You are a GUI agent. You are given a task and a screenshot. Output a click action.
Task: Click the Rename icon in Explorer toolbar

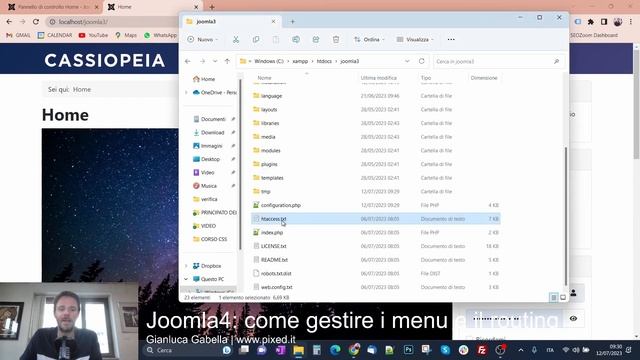[x=296, y=40]
